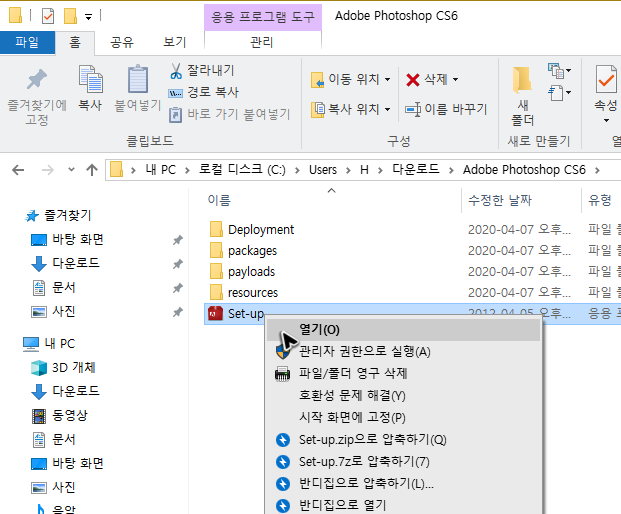Select the resources folder
The image size is (621, 514).
(x=253, y=293)
